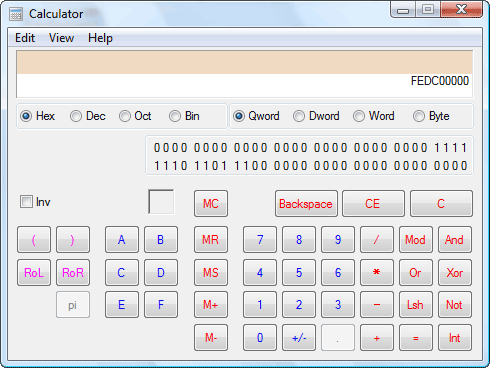Click the RoR rotate right button
This screenshot has width=490, height=368.
[73, 273]
